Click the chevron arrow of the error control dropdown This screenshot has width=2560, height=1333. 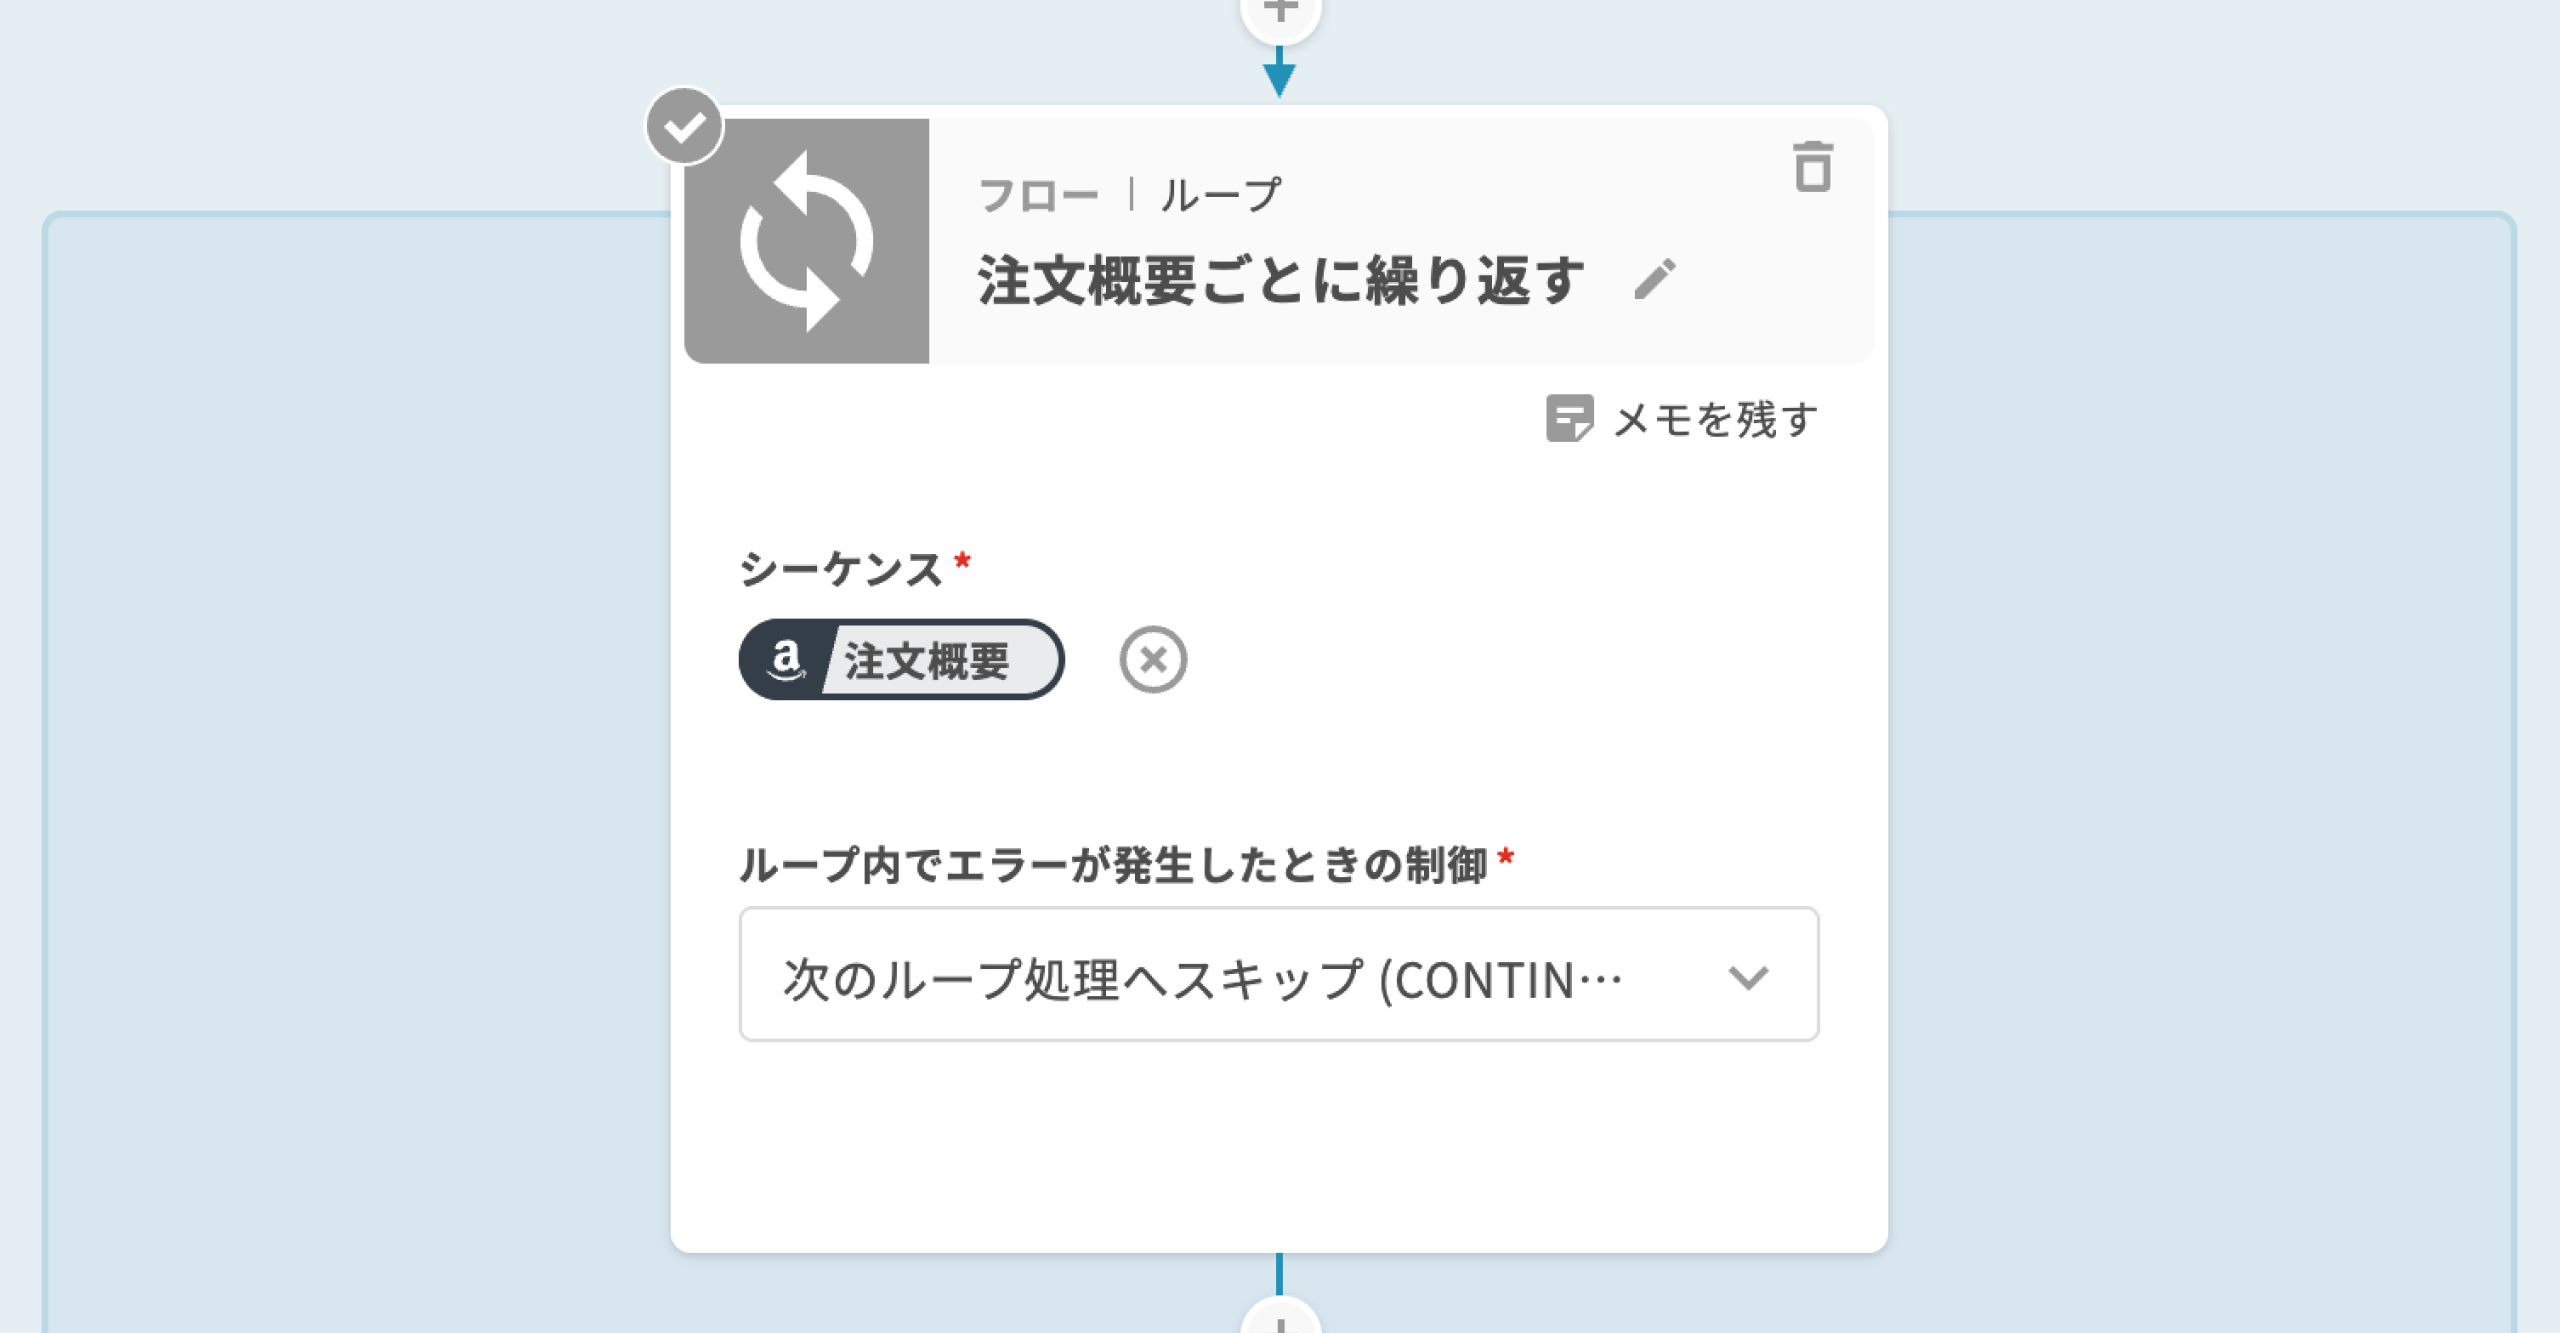1748,977
